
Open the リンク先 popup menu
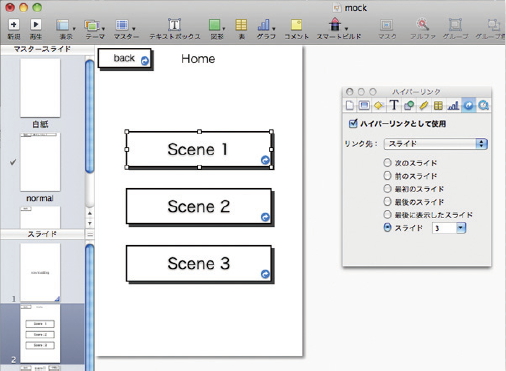[436, 144]
